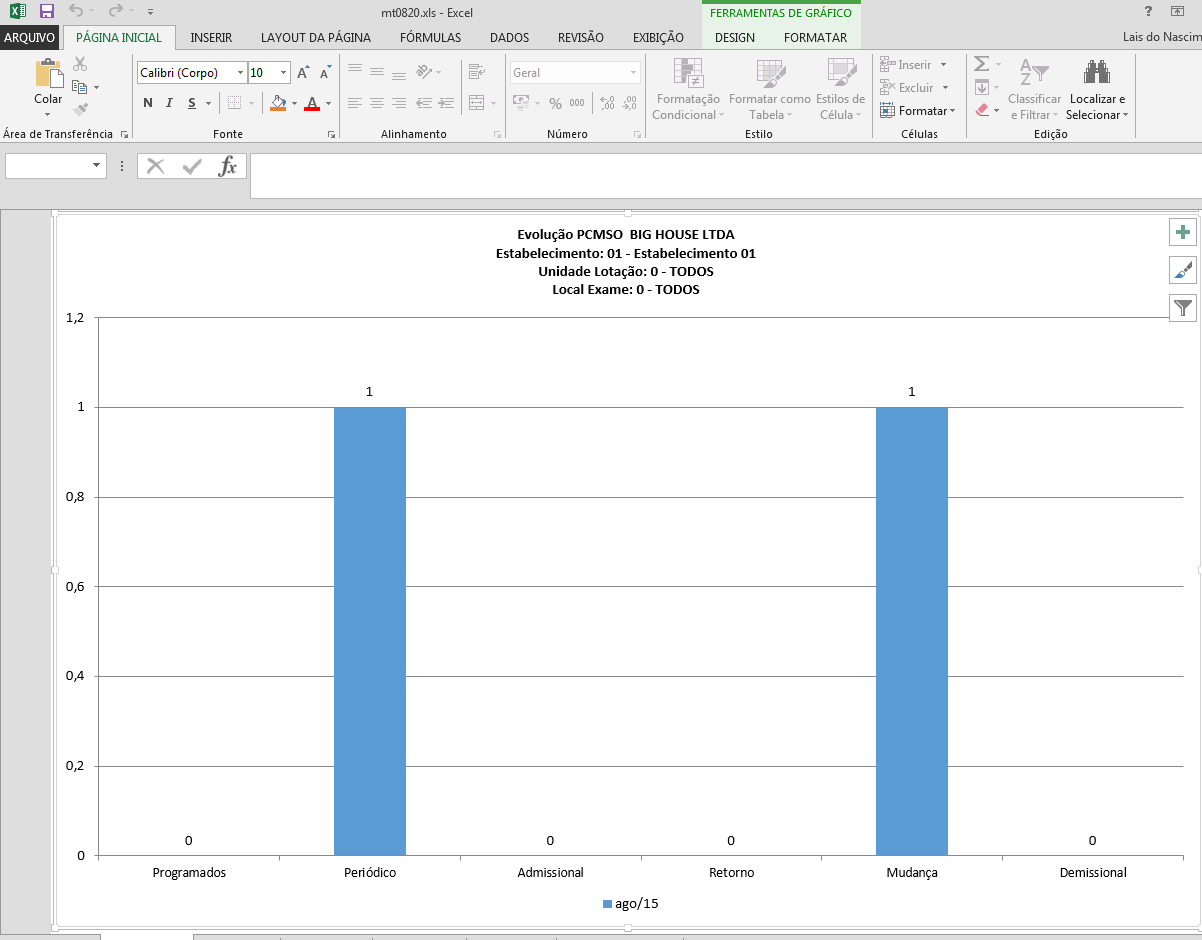Align text to the right
This screenshot has height=940, width=1202.
pyautogui.click(x=398, y=103)
